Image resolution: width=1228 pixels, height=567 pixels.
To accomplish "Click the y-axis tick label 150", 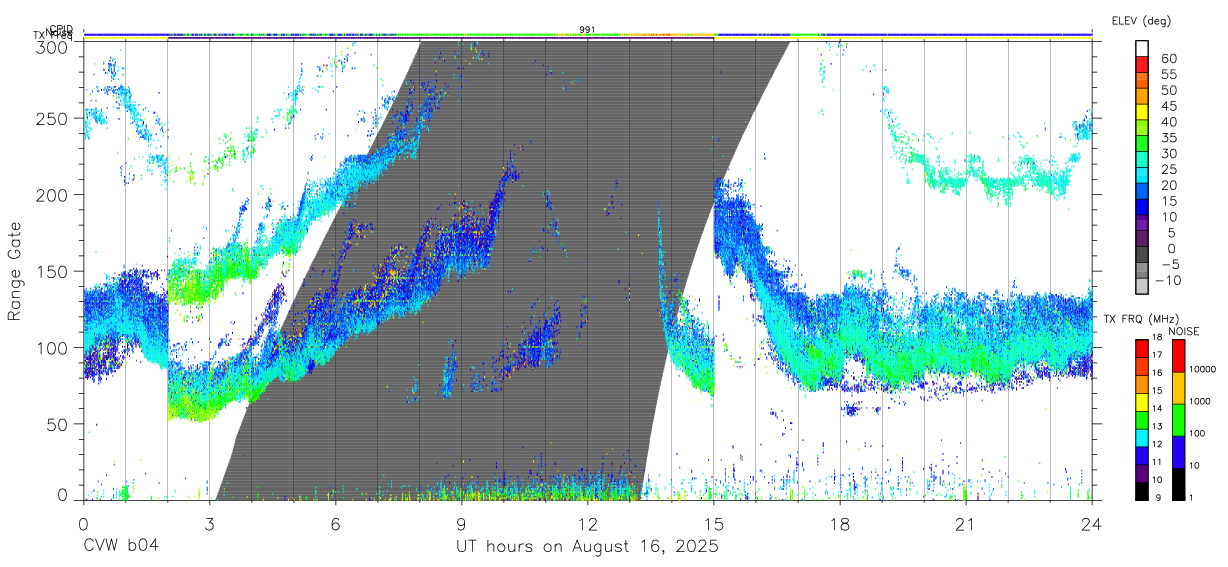I will [53, 271].
